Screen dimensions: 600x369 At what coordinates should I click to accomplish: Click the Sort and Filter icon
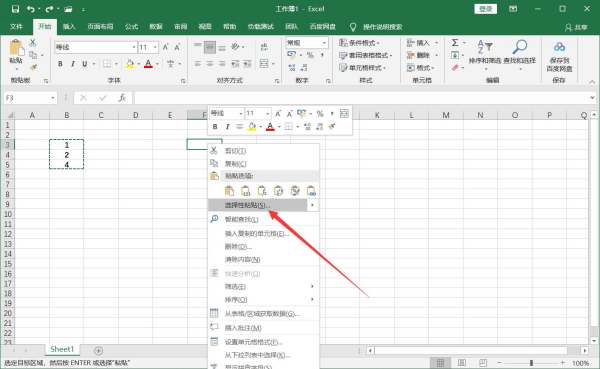point(485,47)
